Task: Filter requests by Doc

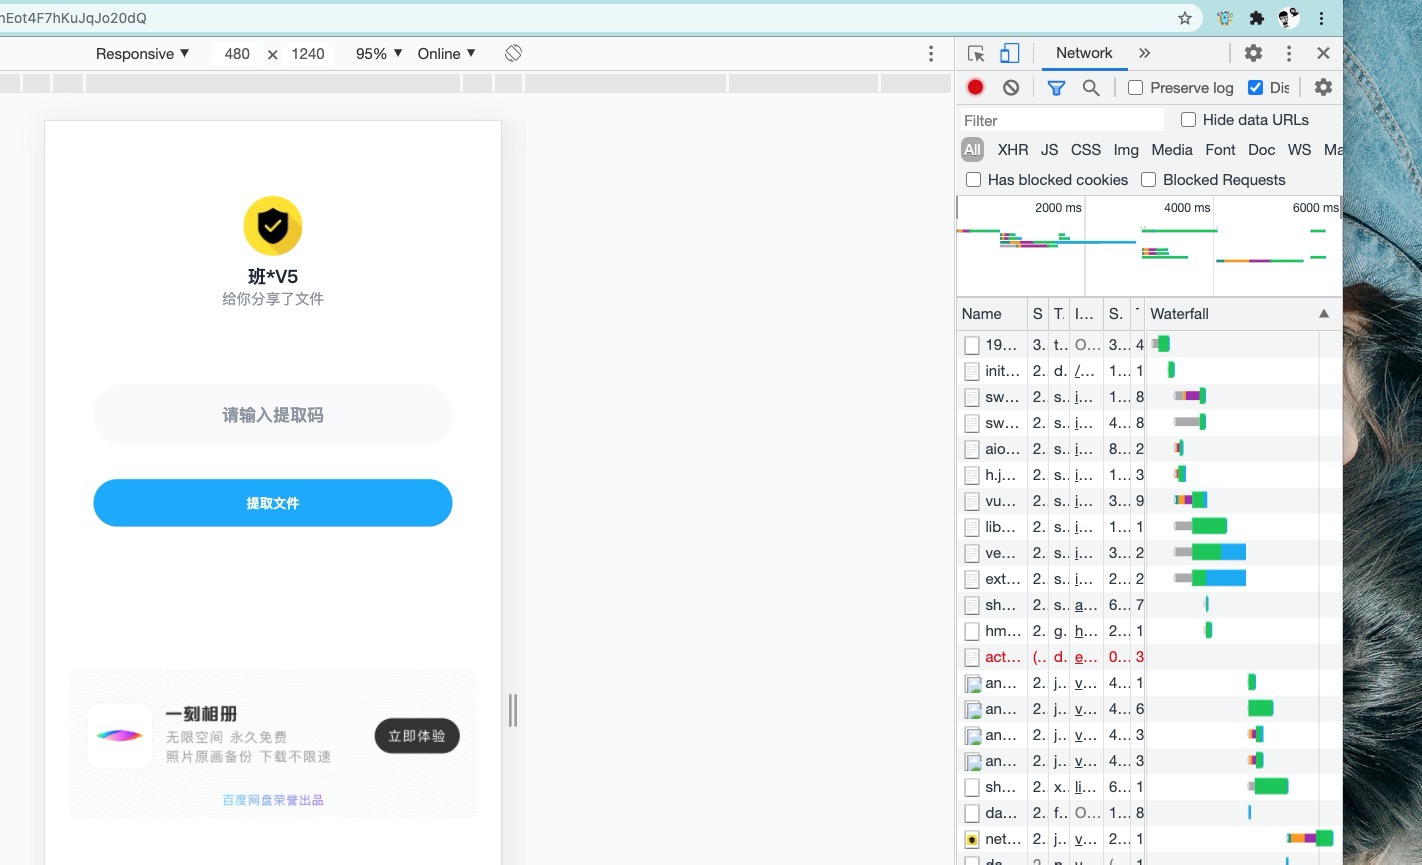Action: (1262, 150)
